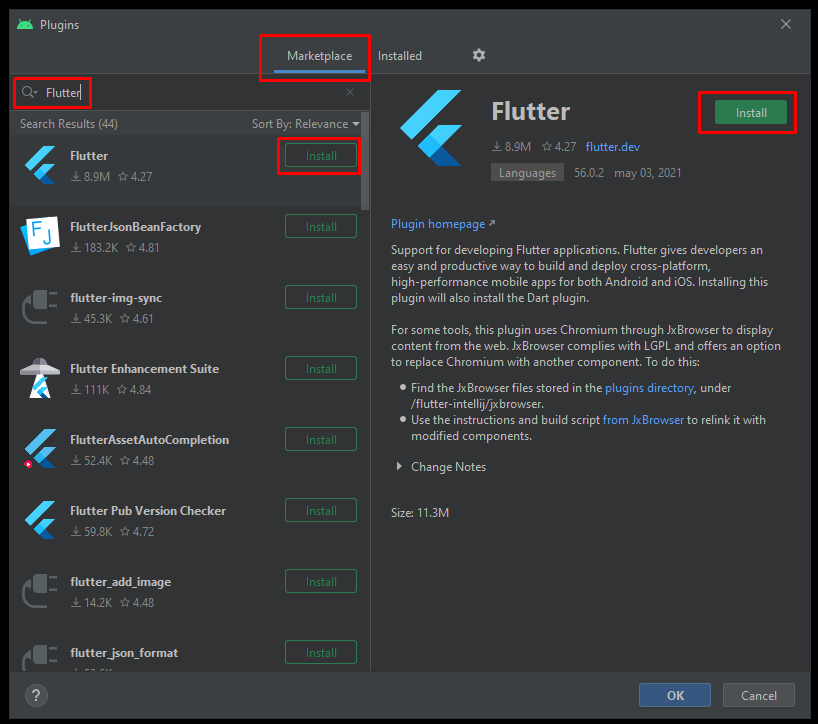Click the flutter_json_format plugin icon
Image resolution: width=818 pixels, height=724 pixels.
[x=40, y=657]
